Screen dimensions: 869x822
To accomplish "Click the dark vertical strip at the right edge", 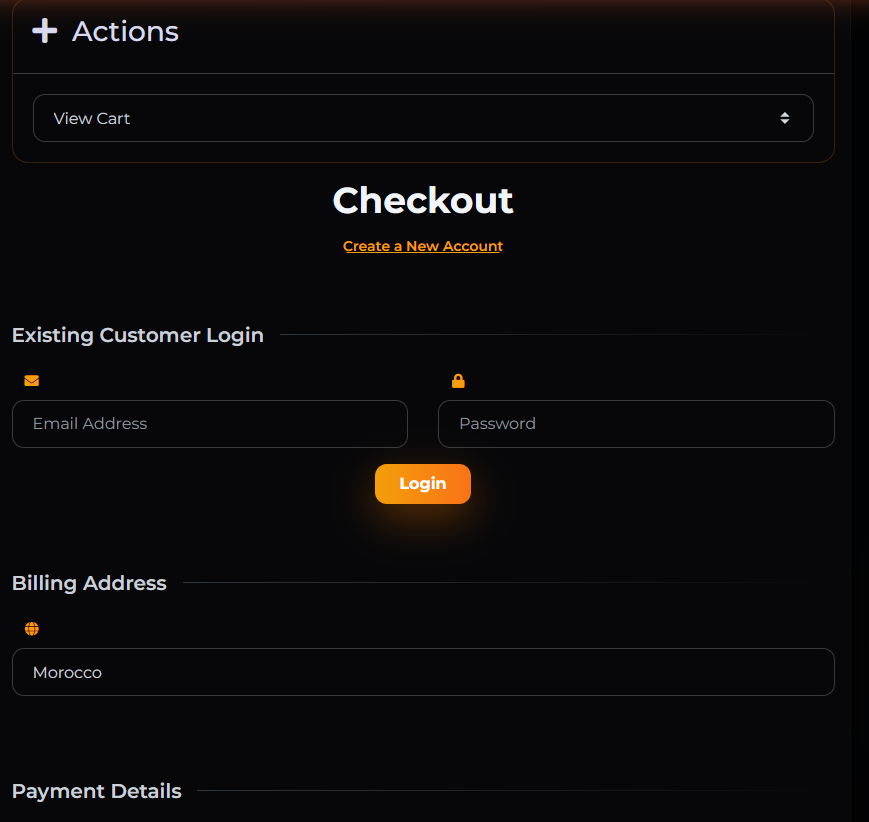I will pos(859,400).
